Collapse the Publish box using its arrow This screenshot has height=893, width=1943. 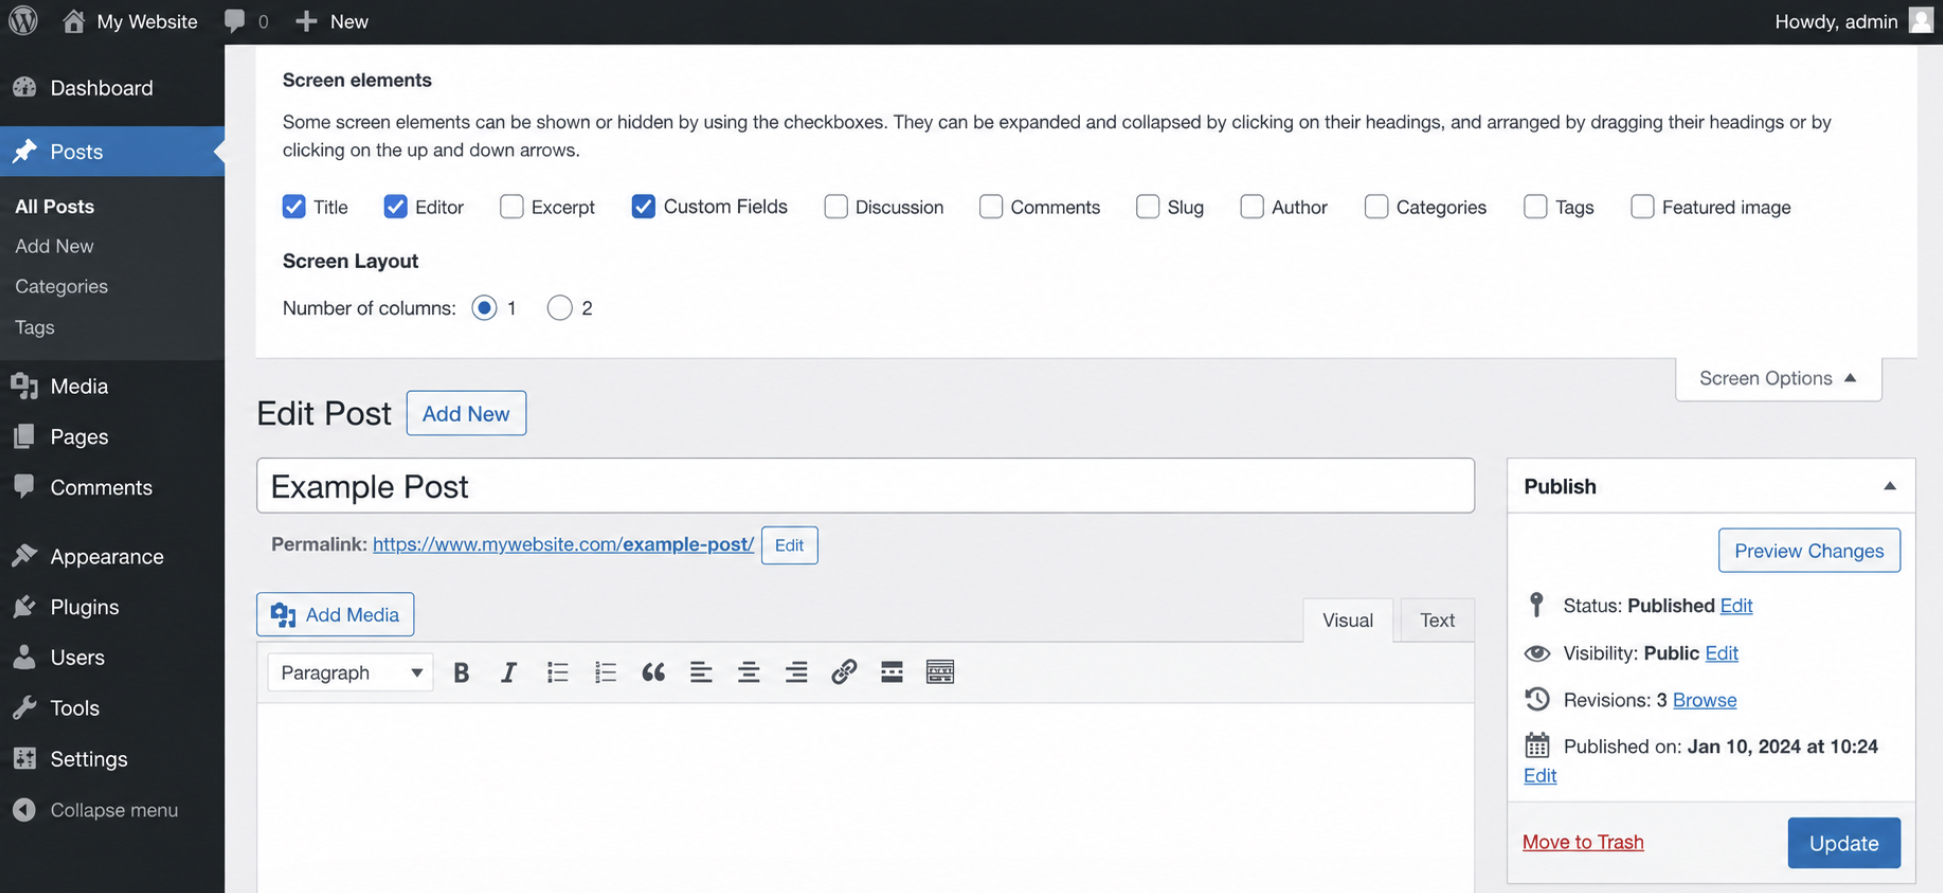pos(1890,486)
